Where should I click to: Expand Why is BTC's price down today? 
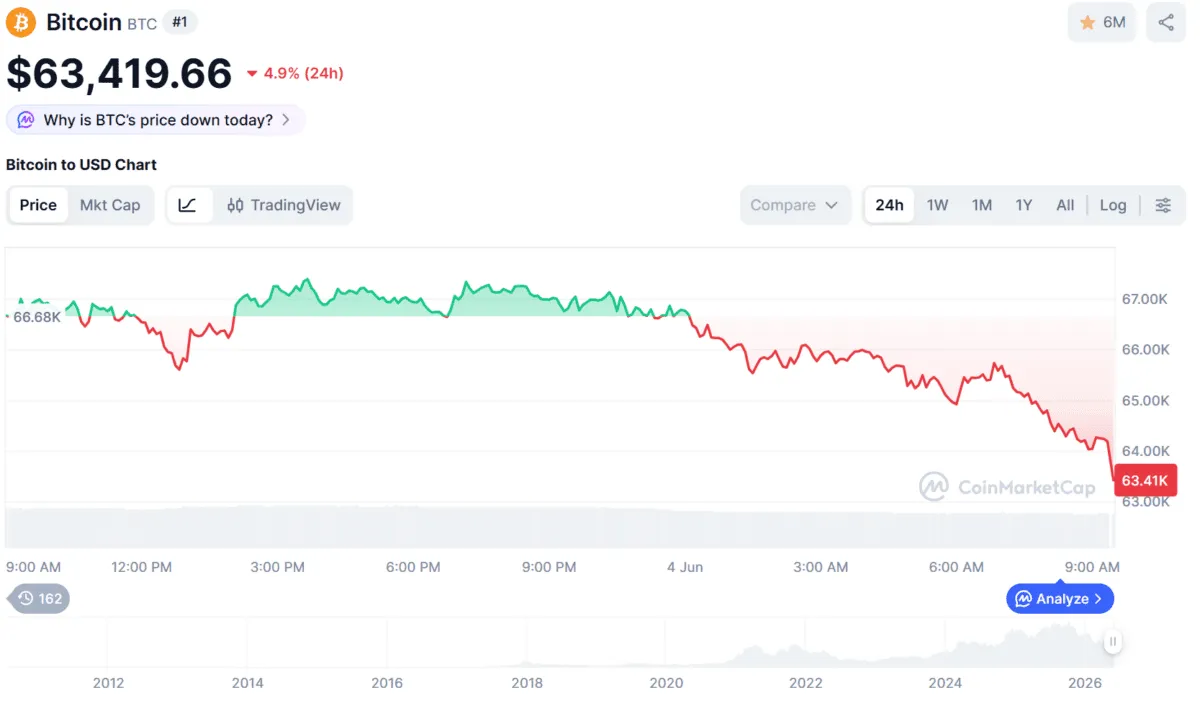(x=156, y=120)
